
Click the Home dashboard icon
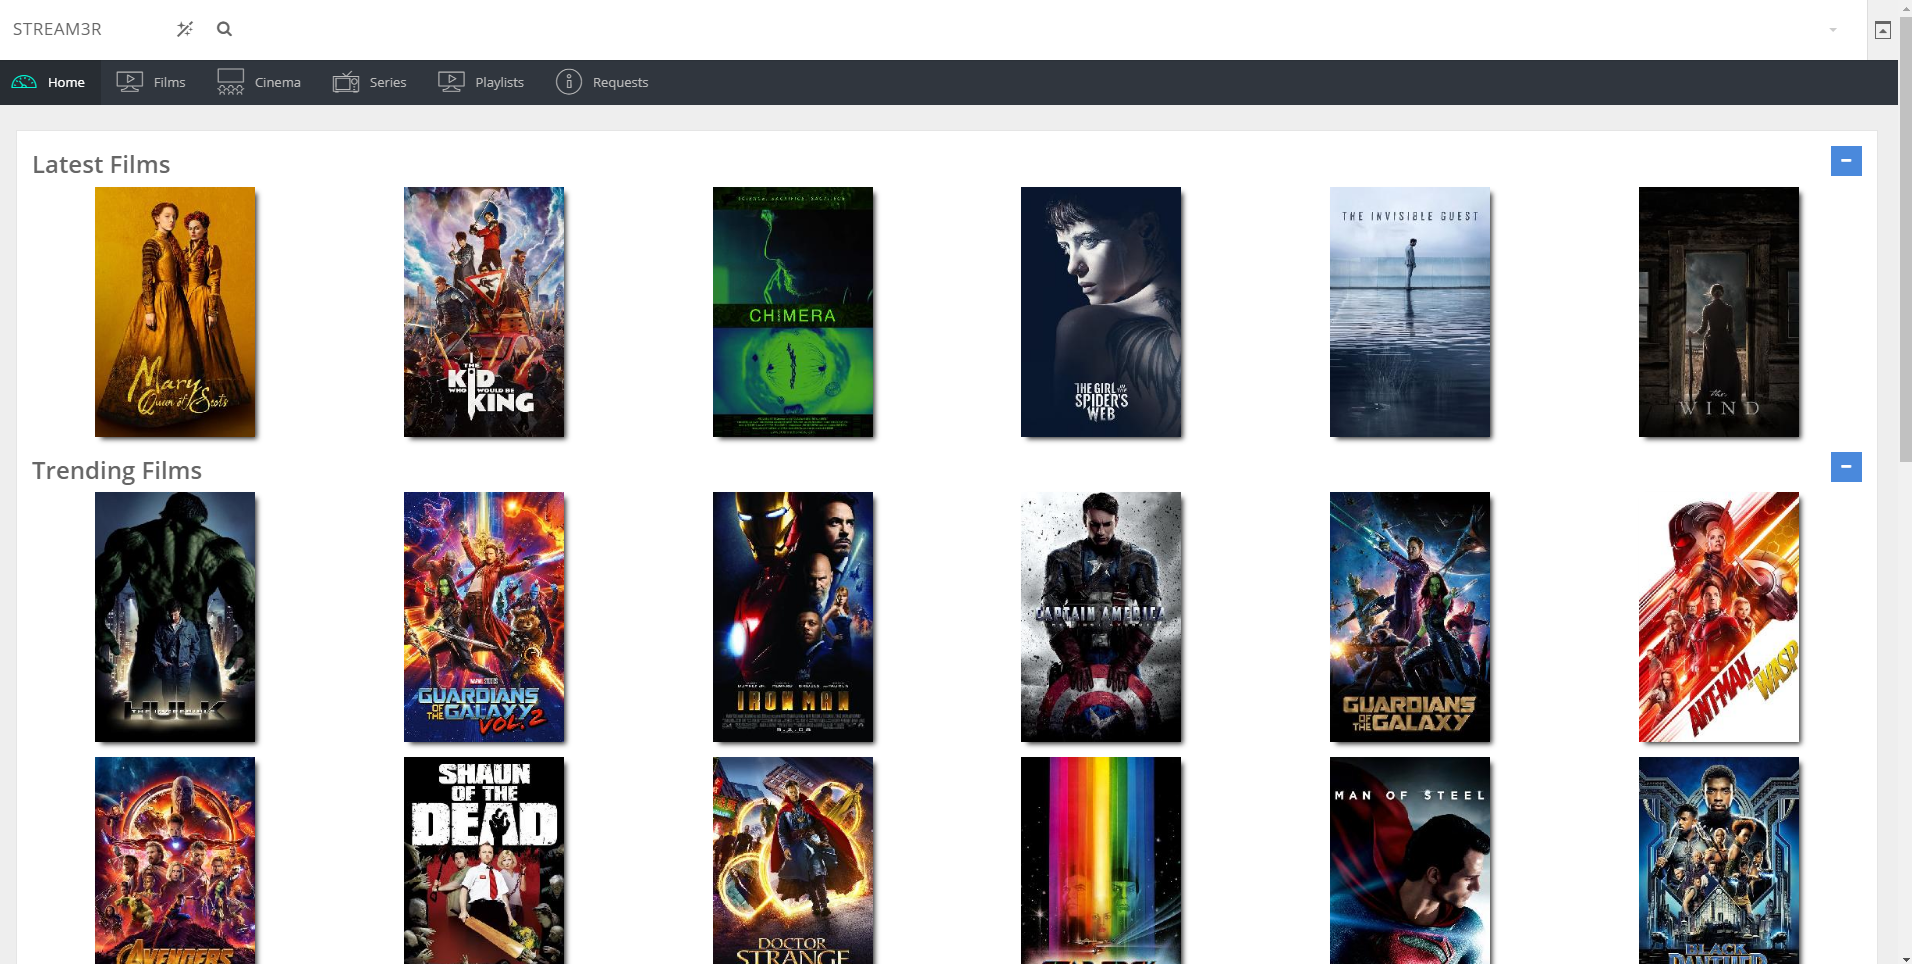tap(24, 82)
